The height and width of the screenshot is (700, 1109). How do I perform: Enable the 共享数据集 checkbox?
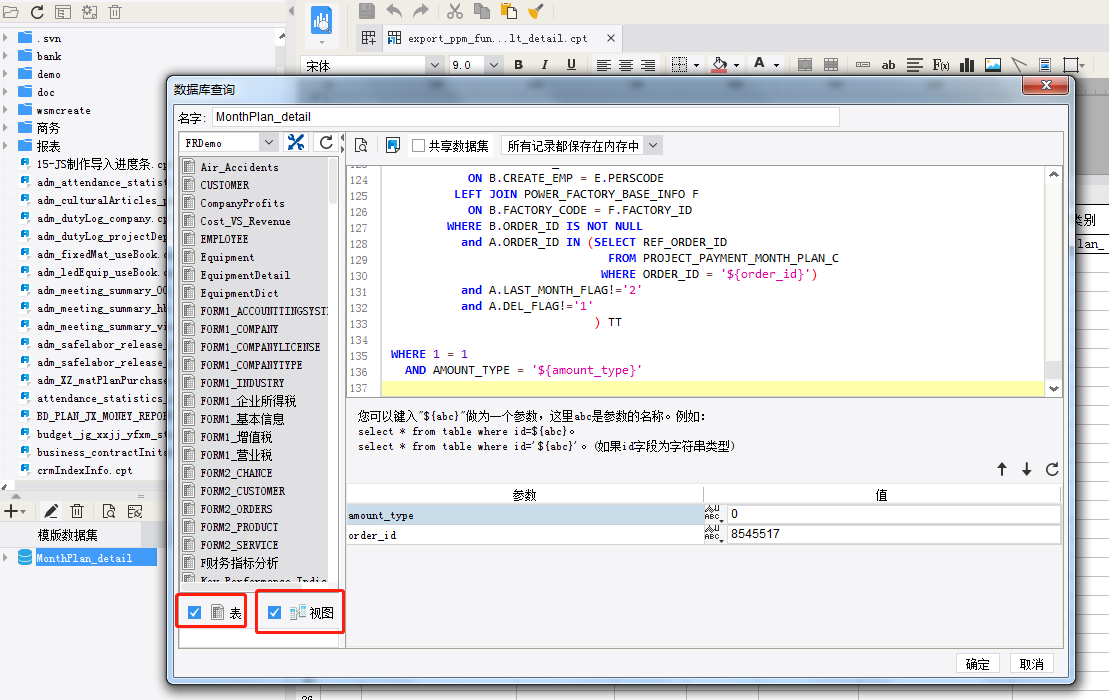pyautogui.click(x=418, y=146)
